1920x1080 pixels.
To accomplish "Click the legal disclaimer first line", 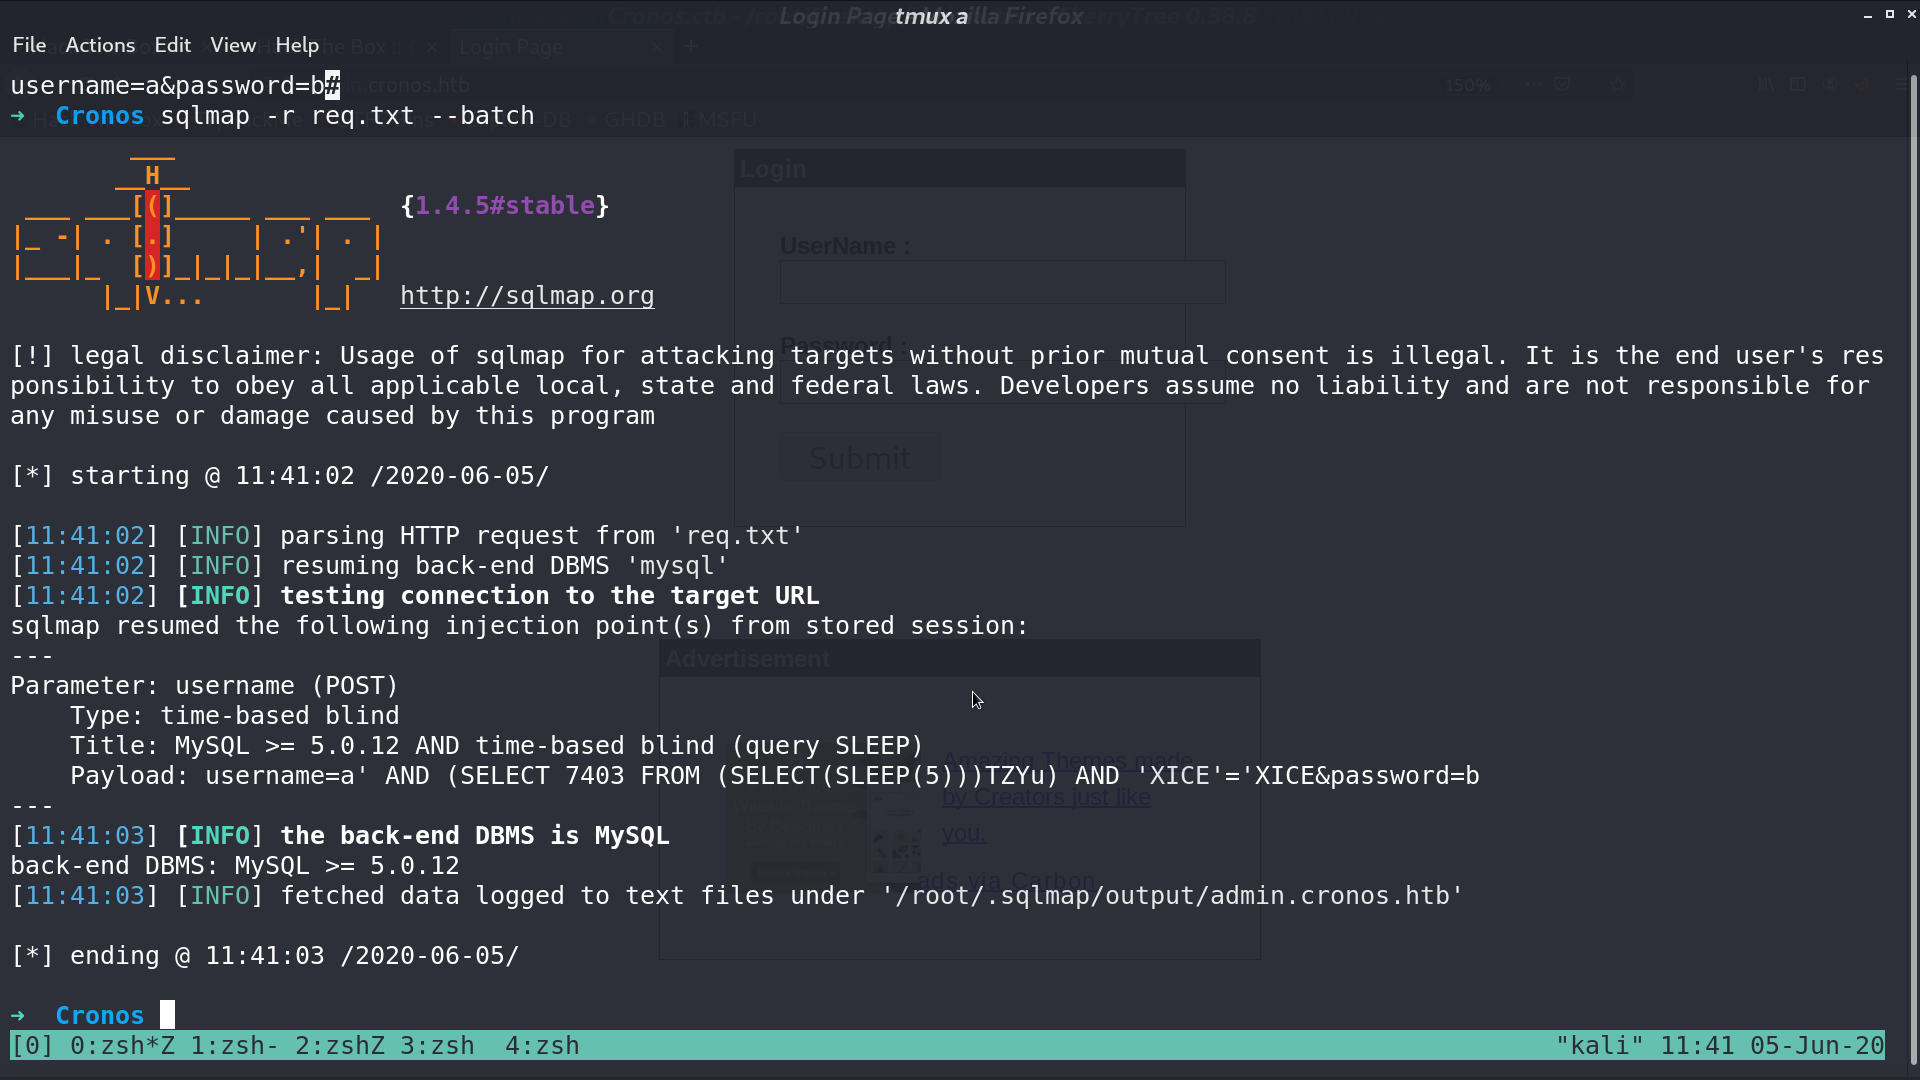I will click(947, 356).
